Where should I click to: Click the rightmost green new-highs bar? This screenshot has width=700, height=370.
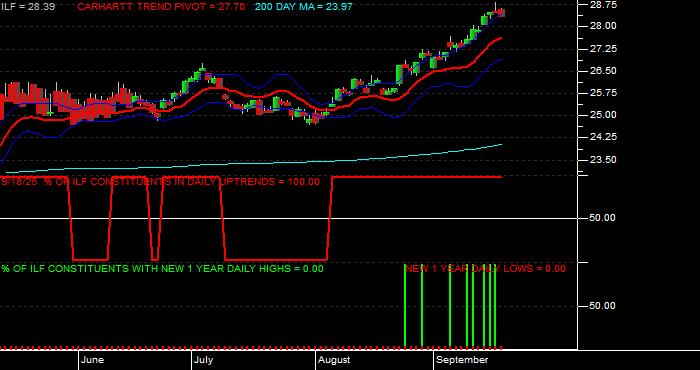[495, 306]
